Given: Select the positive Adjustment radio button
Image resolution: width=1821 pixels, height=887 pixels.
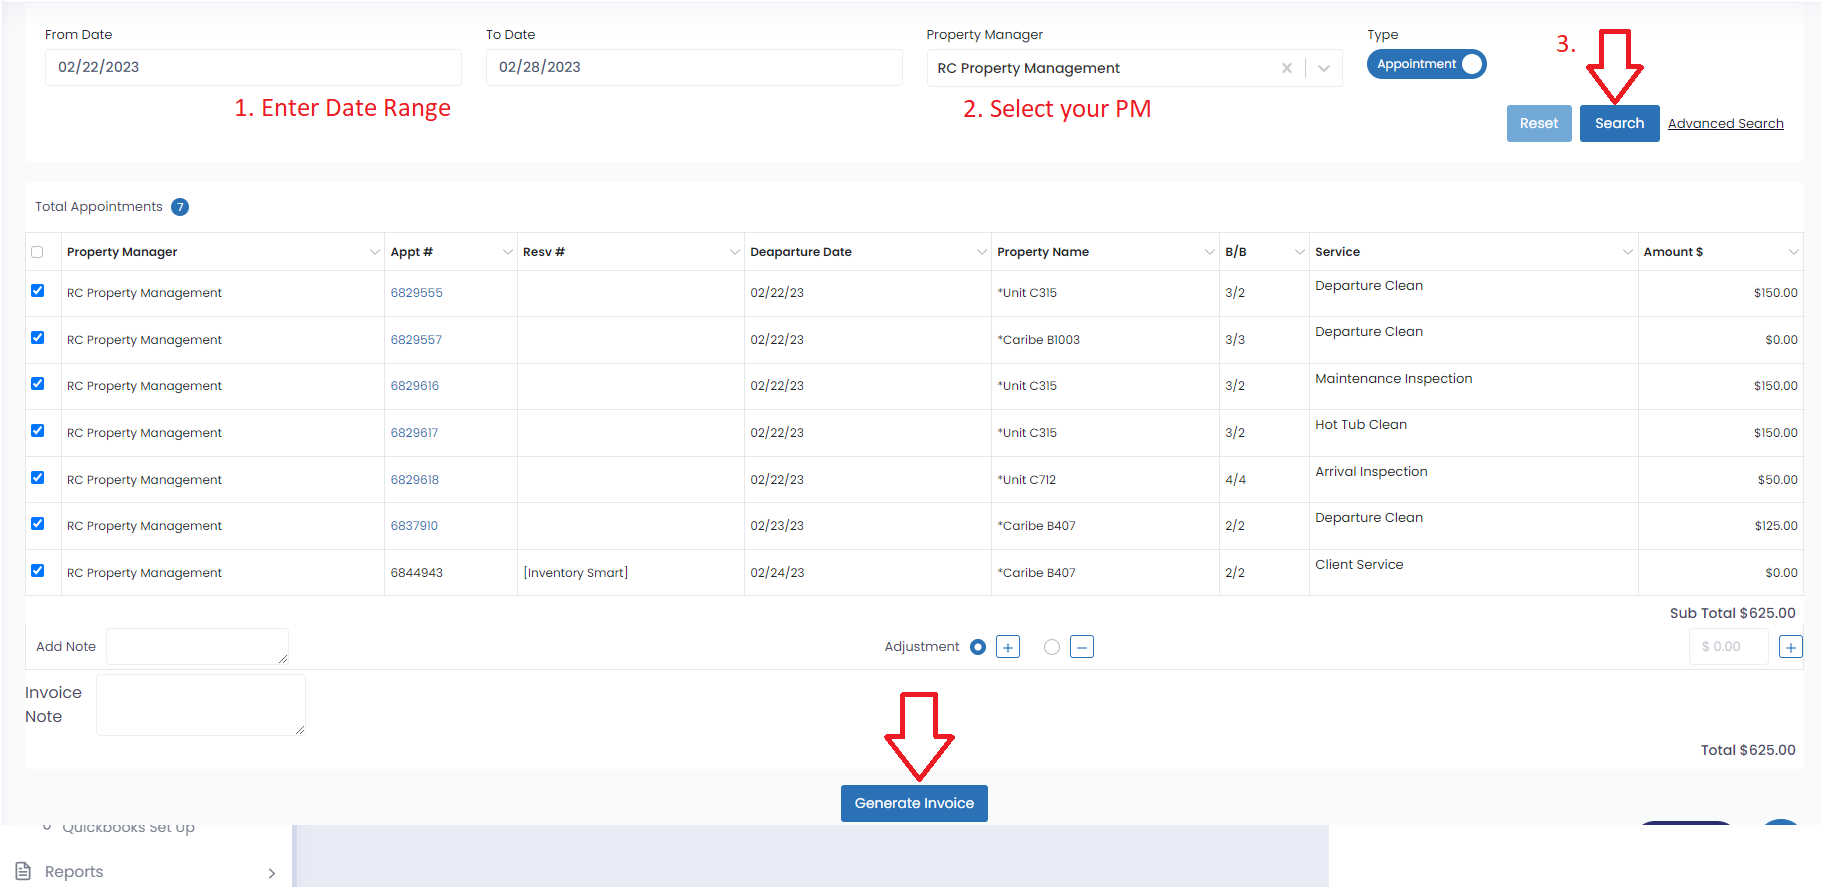Looking at the screenshot, I should pyautogui.click(x=978, y=647).
